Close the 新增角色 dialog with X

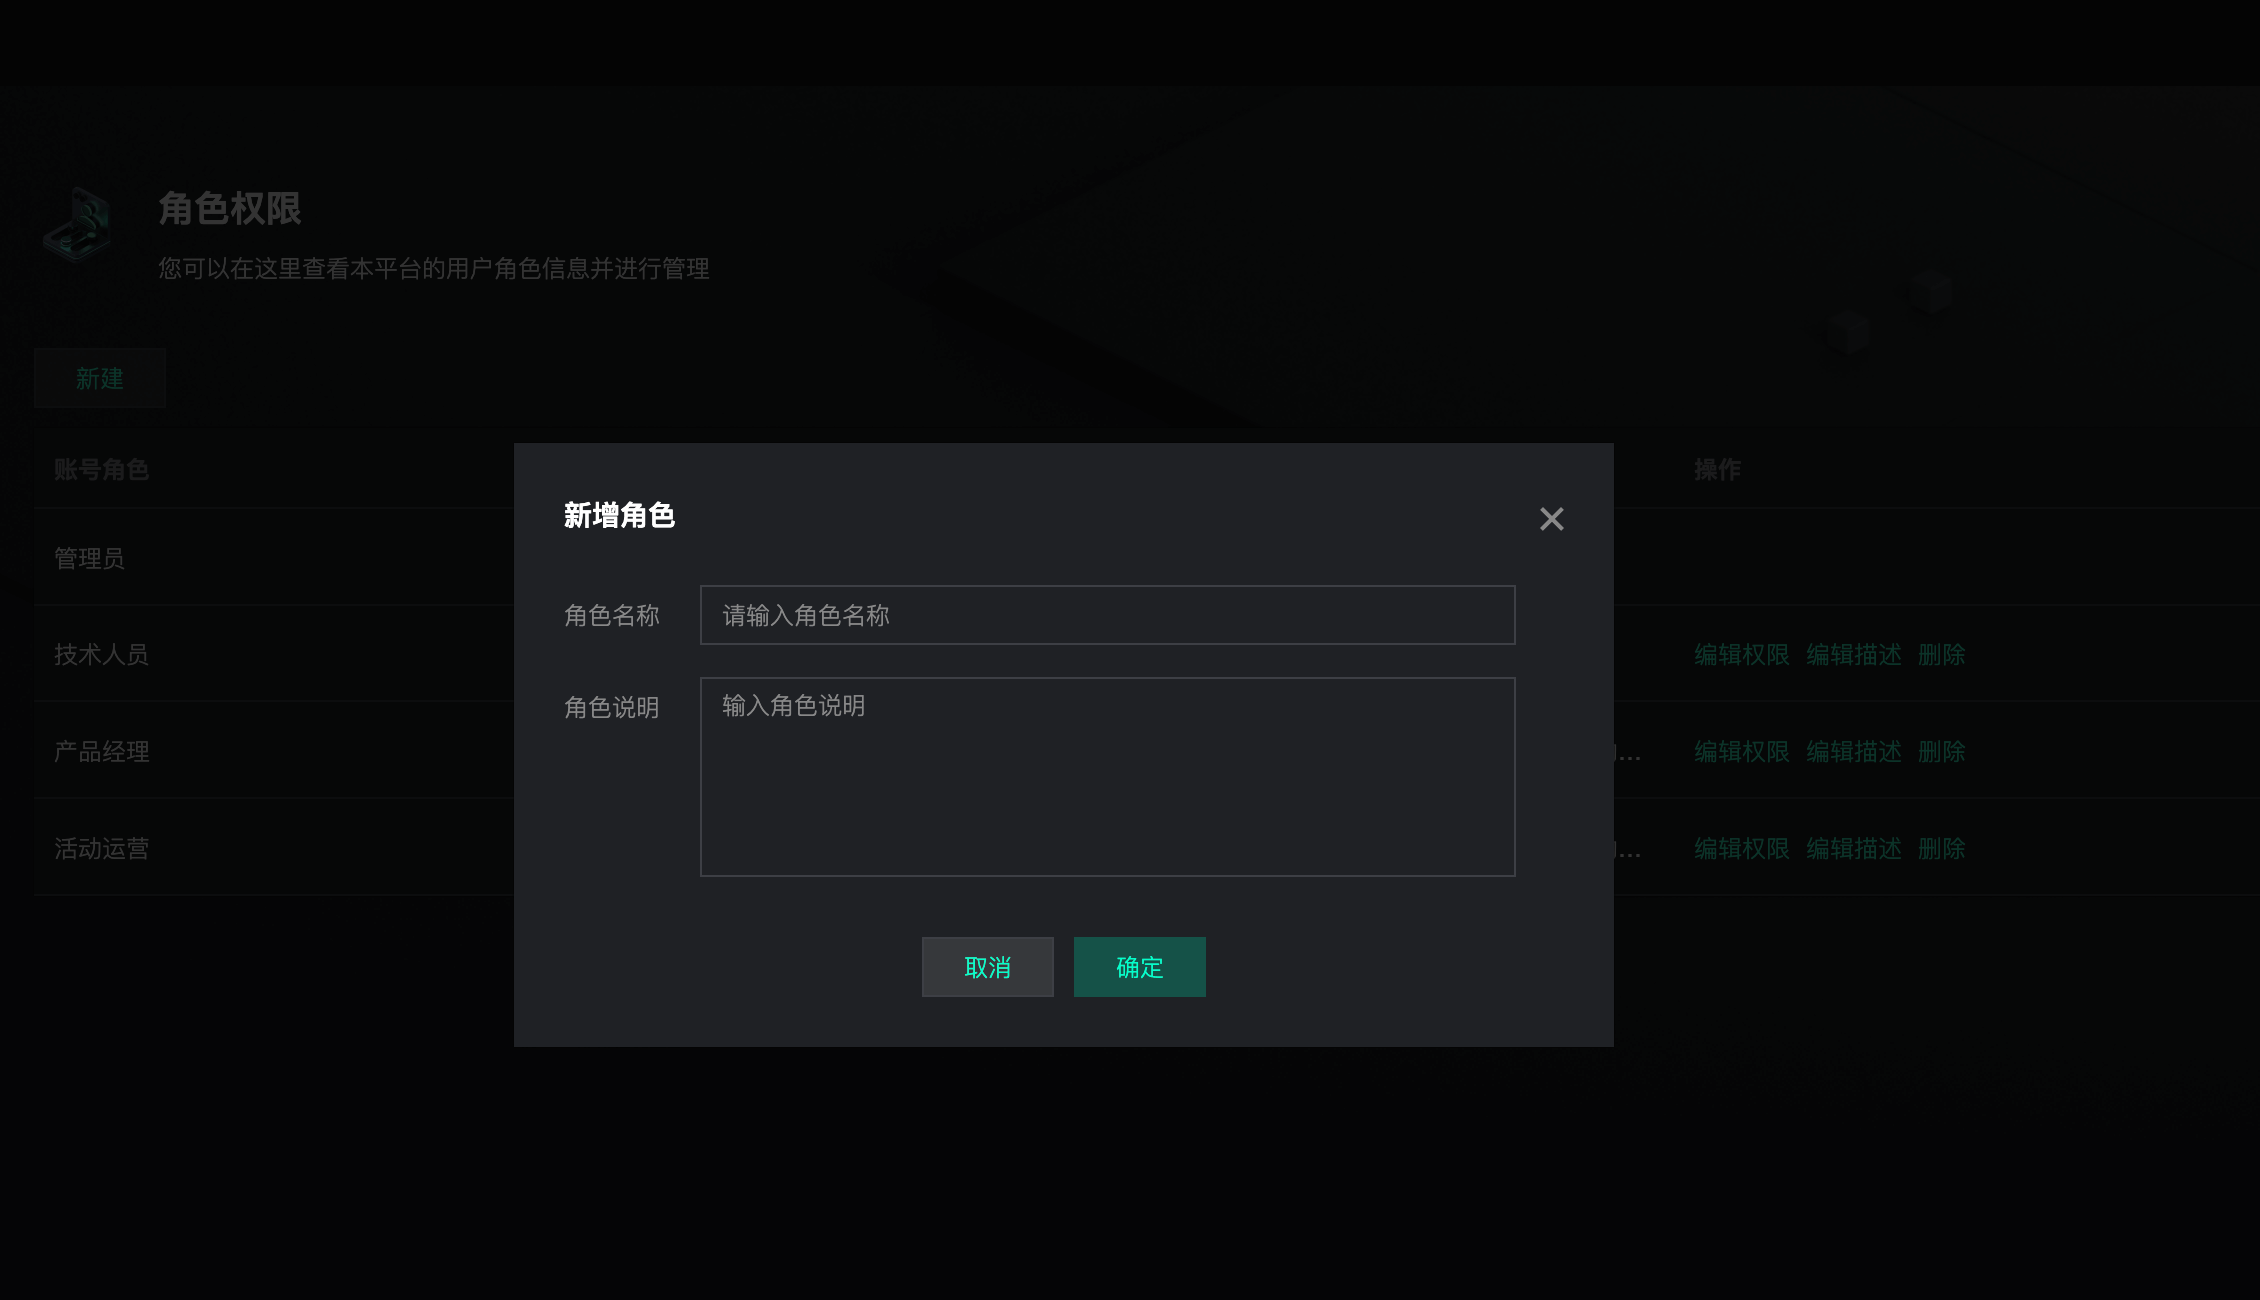1551,519
